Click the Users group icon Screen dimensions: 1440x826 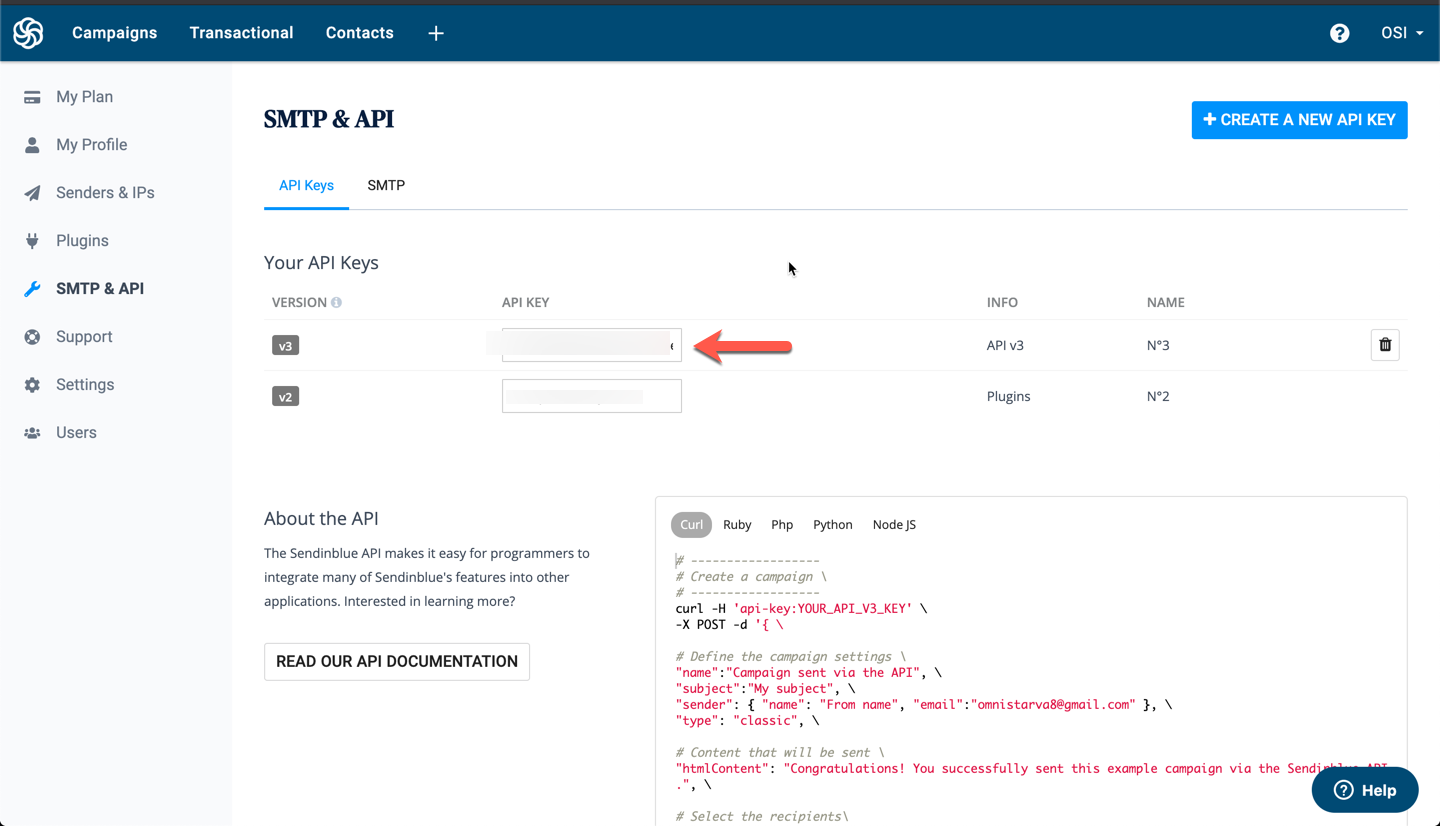point(32,433)
